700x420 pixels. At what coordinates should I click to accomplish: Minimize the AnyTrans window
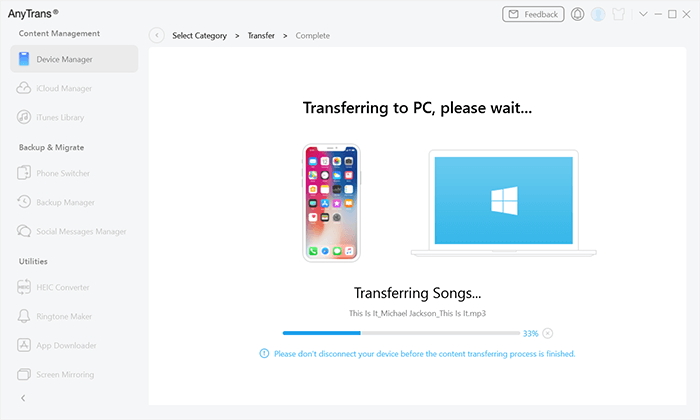[658, 14]
